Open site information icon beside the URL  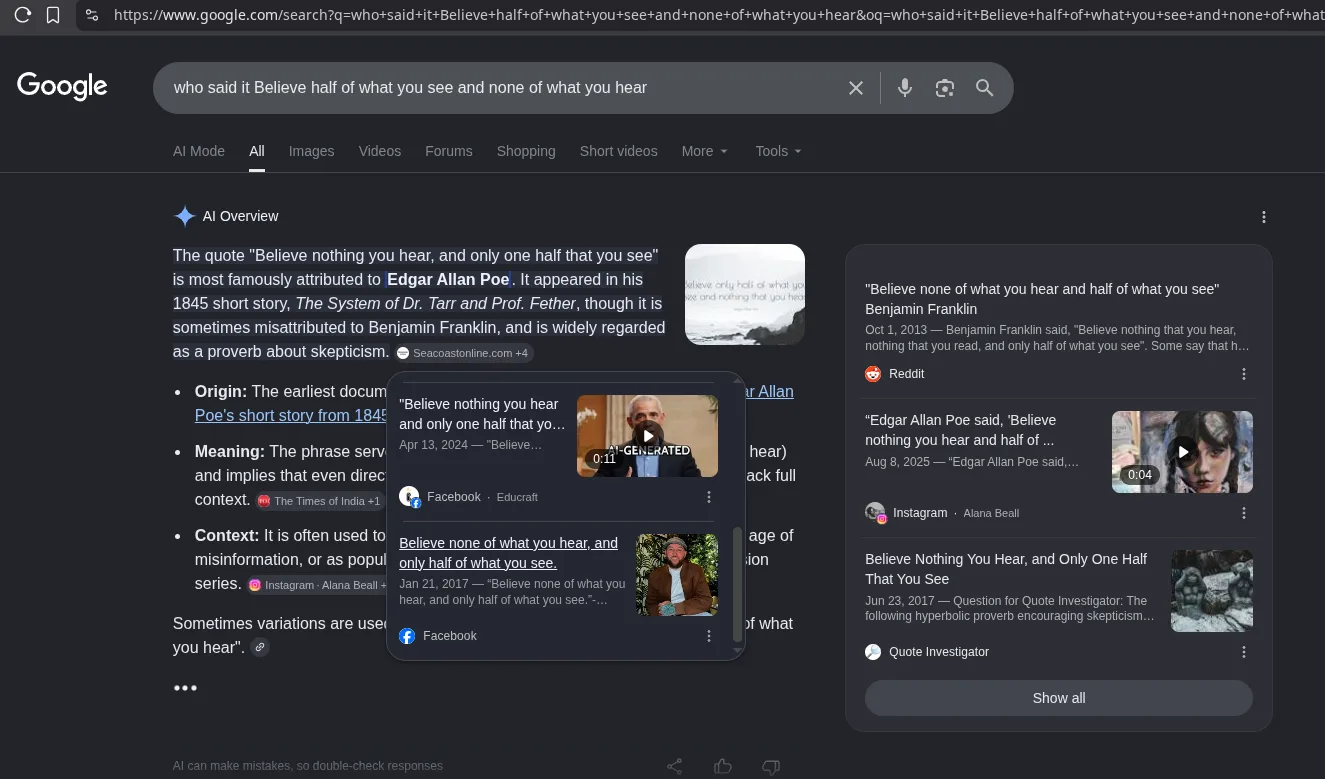point(92,15)
